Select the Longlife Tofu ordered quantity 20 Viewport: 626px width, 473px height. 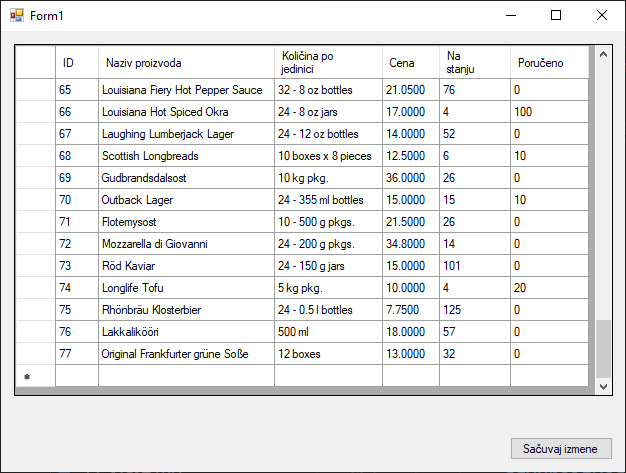549,288
